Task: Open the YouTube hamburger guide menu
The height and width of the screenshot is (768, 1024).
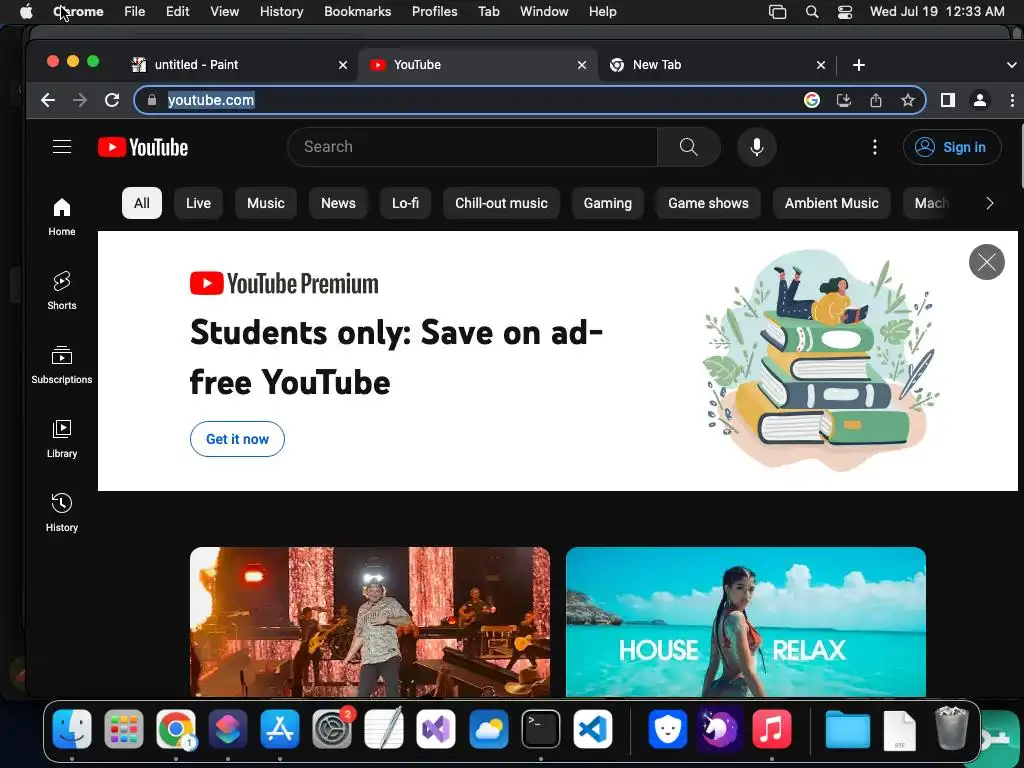Action: pyautogui.click(x=62, y=147)
